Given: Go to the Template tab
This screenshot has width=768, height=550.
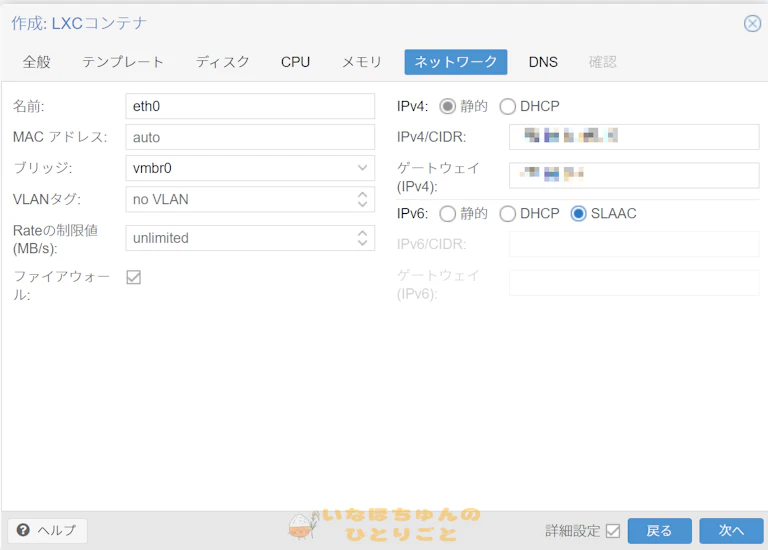Looking at the screenshot, I should (x=123, y=62).
